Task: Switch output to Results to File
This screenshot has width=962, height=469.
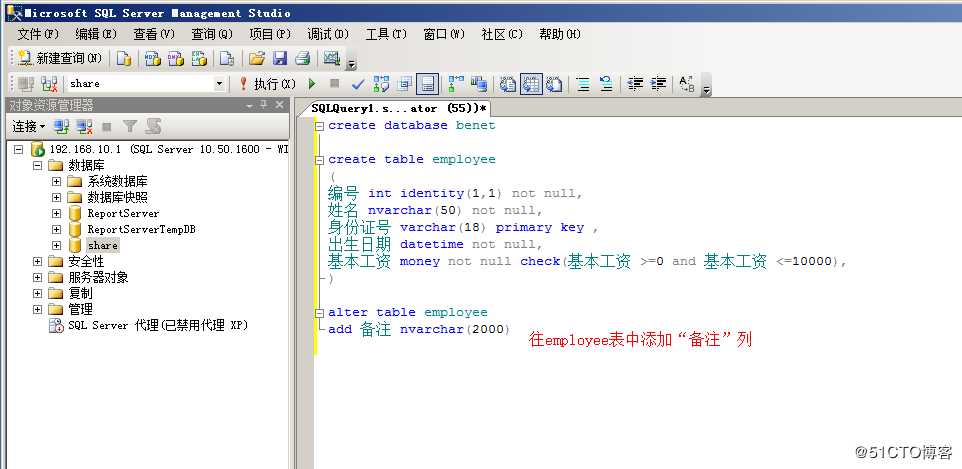Action: (555, 84)
